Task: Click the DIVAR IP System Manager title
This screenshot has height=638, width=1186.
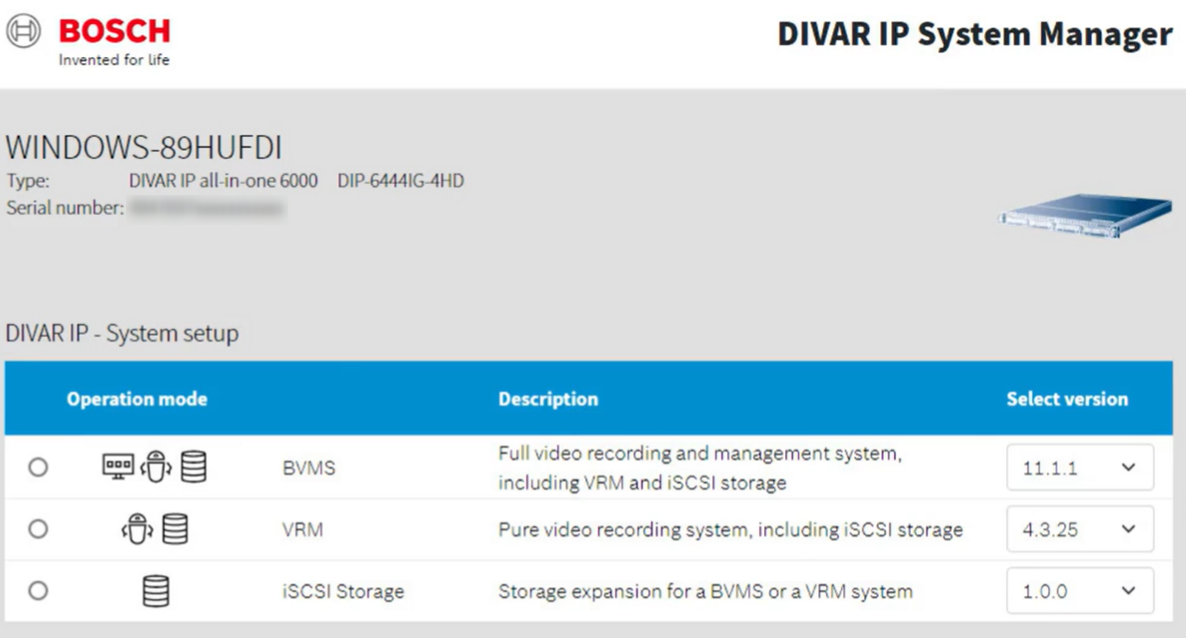Action: click(x=974, y=34)
